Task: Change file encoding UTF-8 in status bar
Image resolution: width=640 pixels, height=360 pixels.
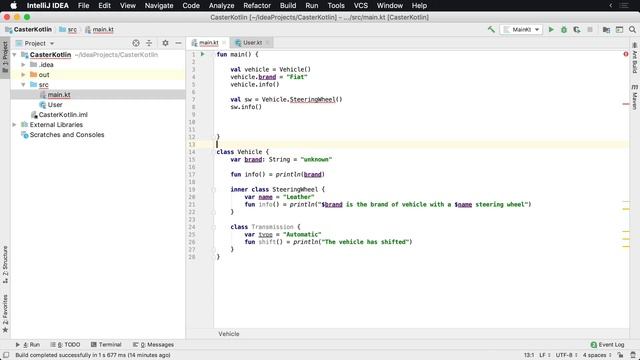Action: tap(567, 355)
